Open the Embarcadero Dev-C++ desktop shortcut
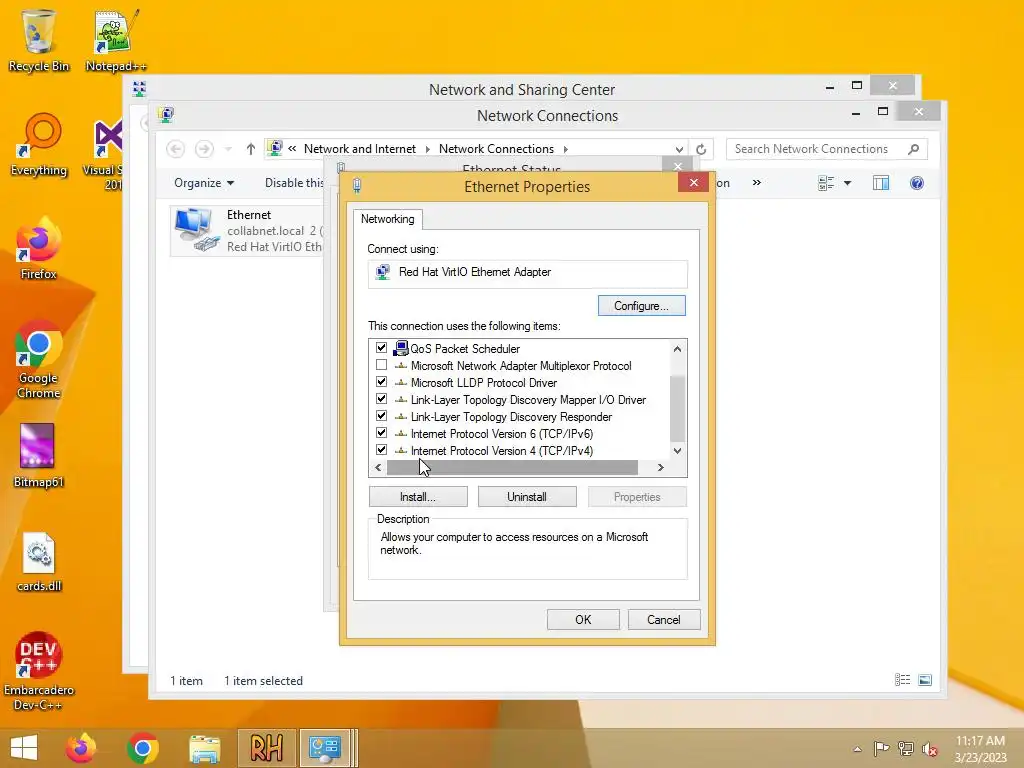This screenshot has height=768, width=1024. tap(38, 672)
